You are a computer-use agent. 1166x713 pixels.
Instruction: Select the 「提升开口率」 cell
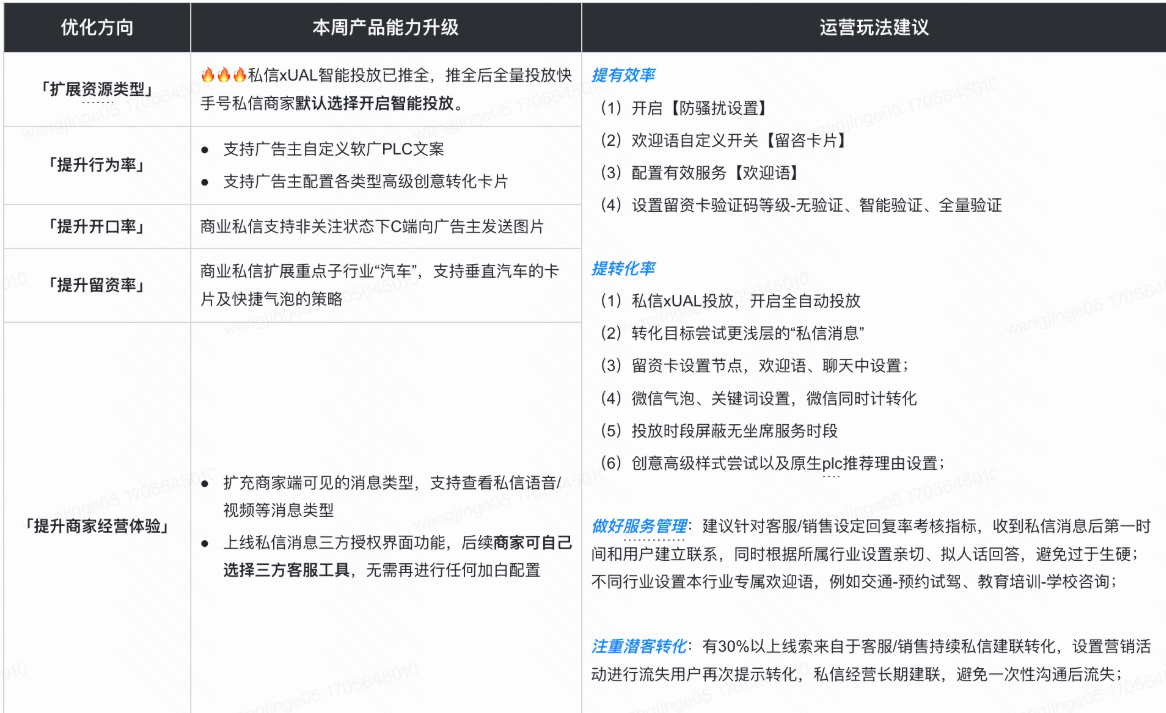pos(97,226)
